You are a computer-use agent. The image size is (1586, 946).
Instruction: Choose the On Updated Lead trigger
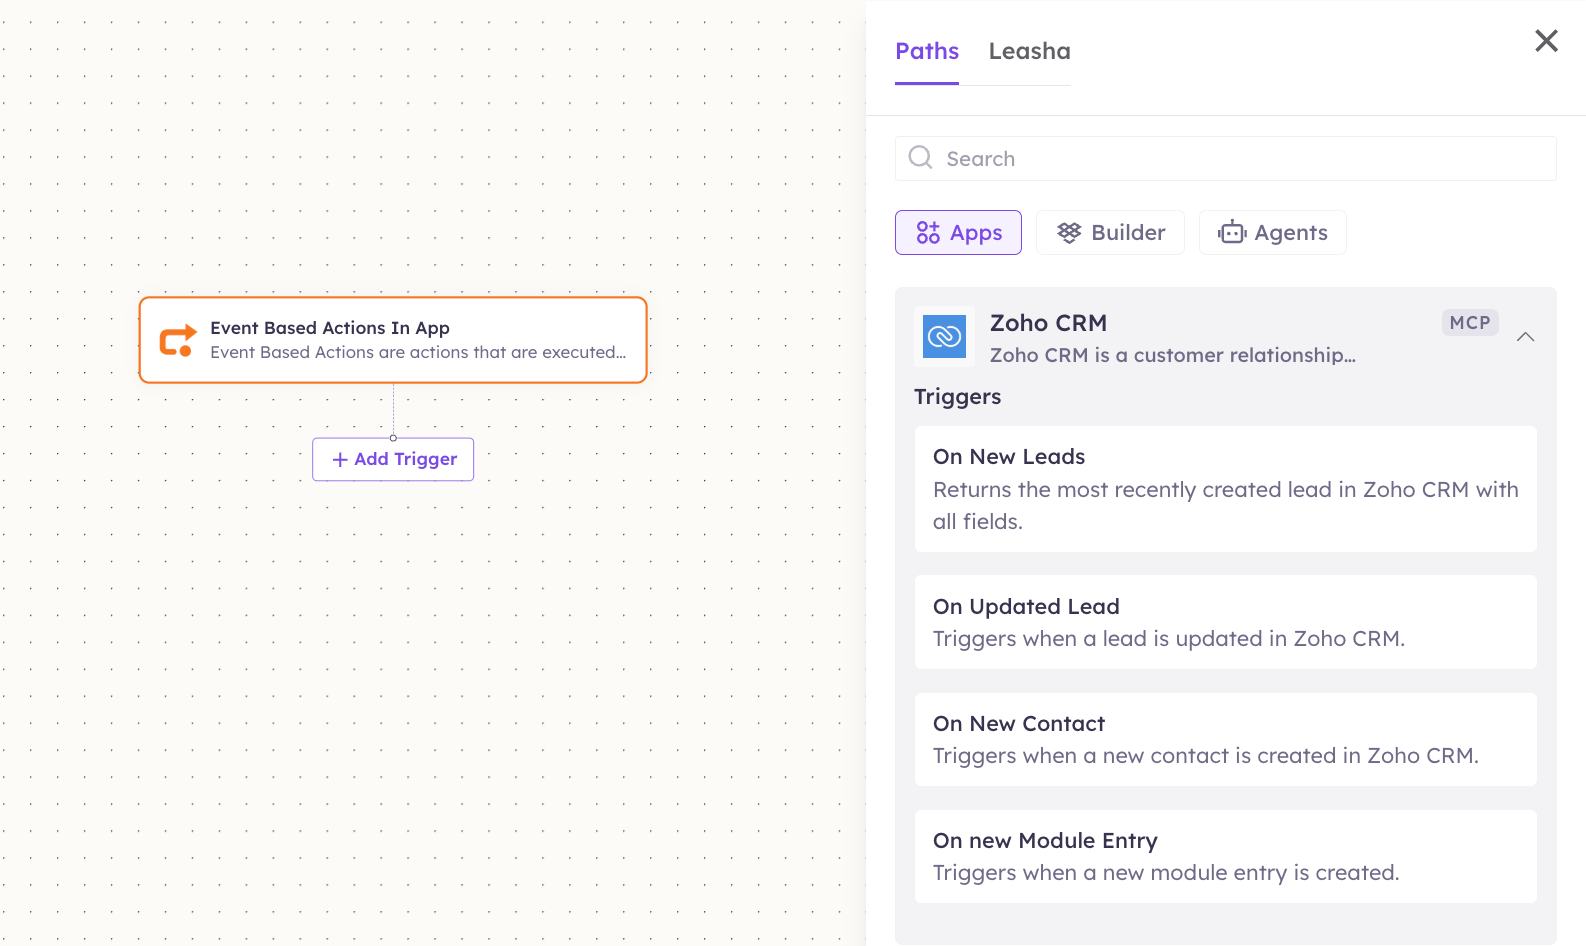pos(1226,622)
